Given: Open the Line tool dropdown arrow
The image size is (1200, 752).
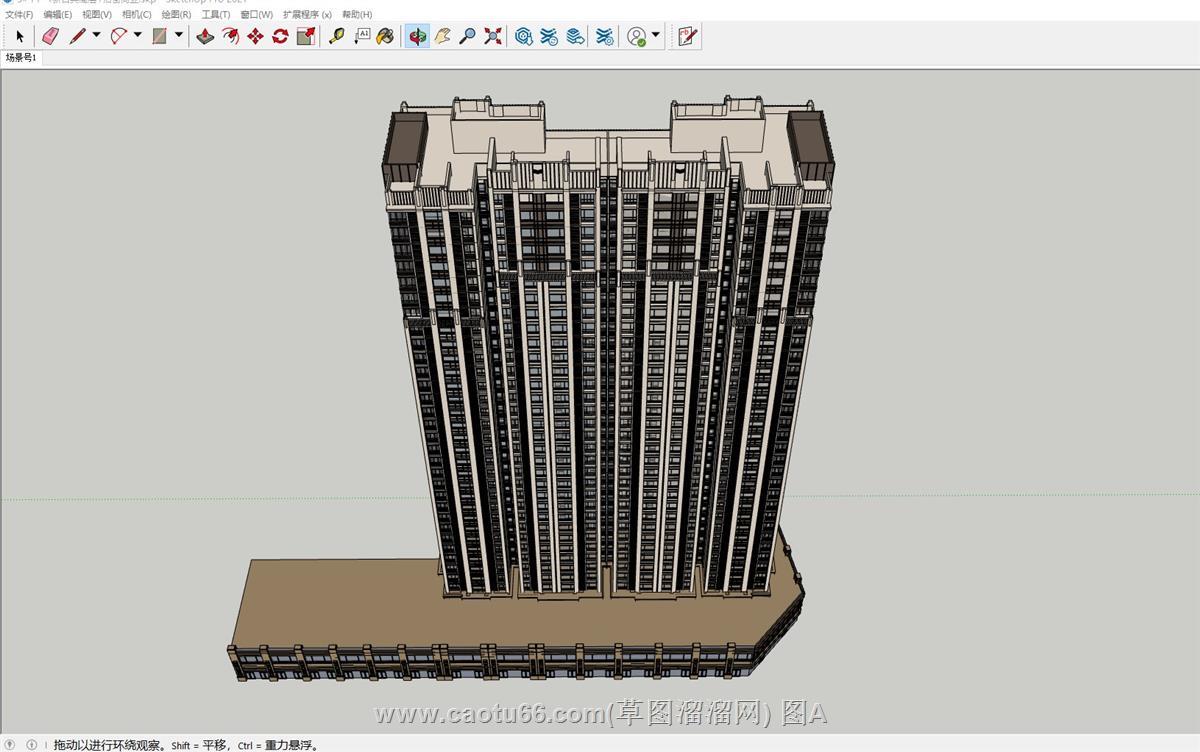Looking at the screenshot, I should (x=97, y=36).
